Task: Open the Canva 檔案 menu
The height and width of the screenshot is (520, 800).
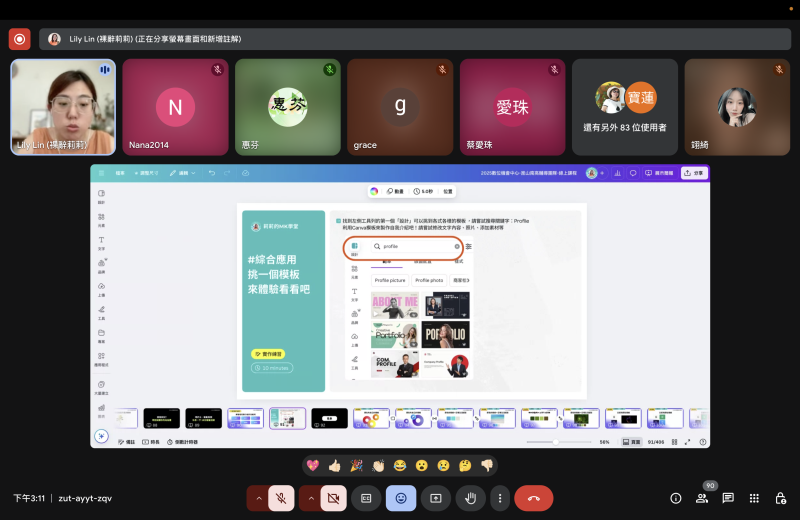Action: click(120, 173)
